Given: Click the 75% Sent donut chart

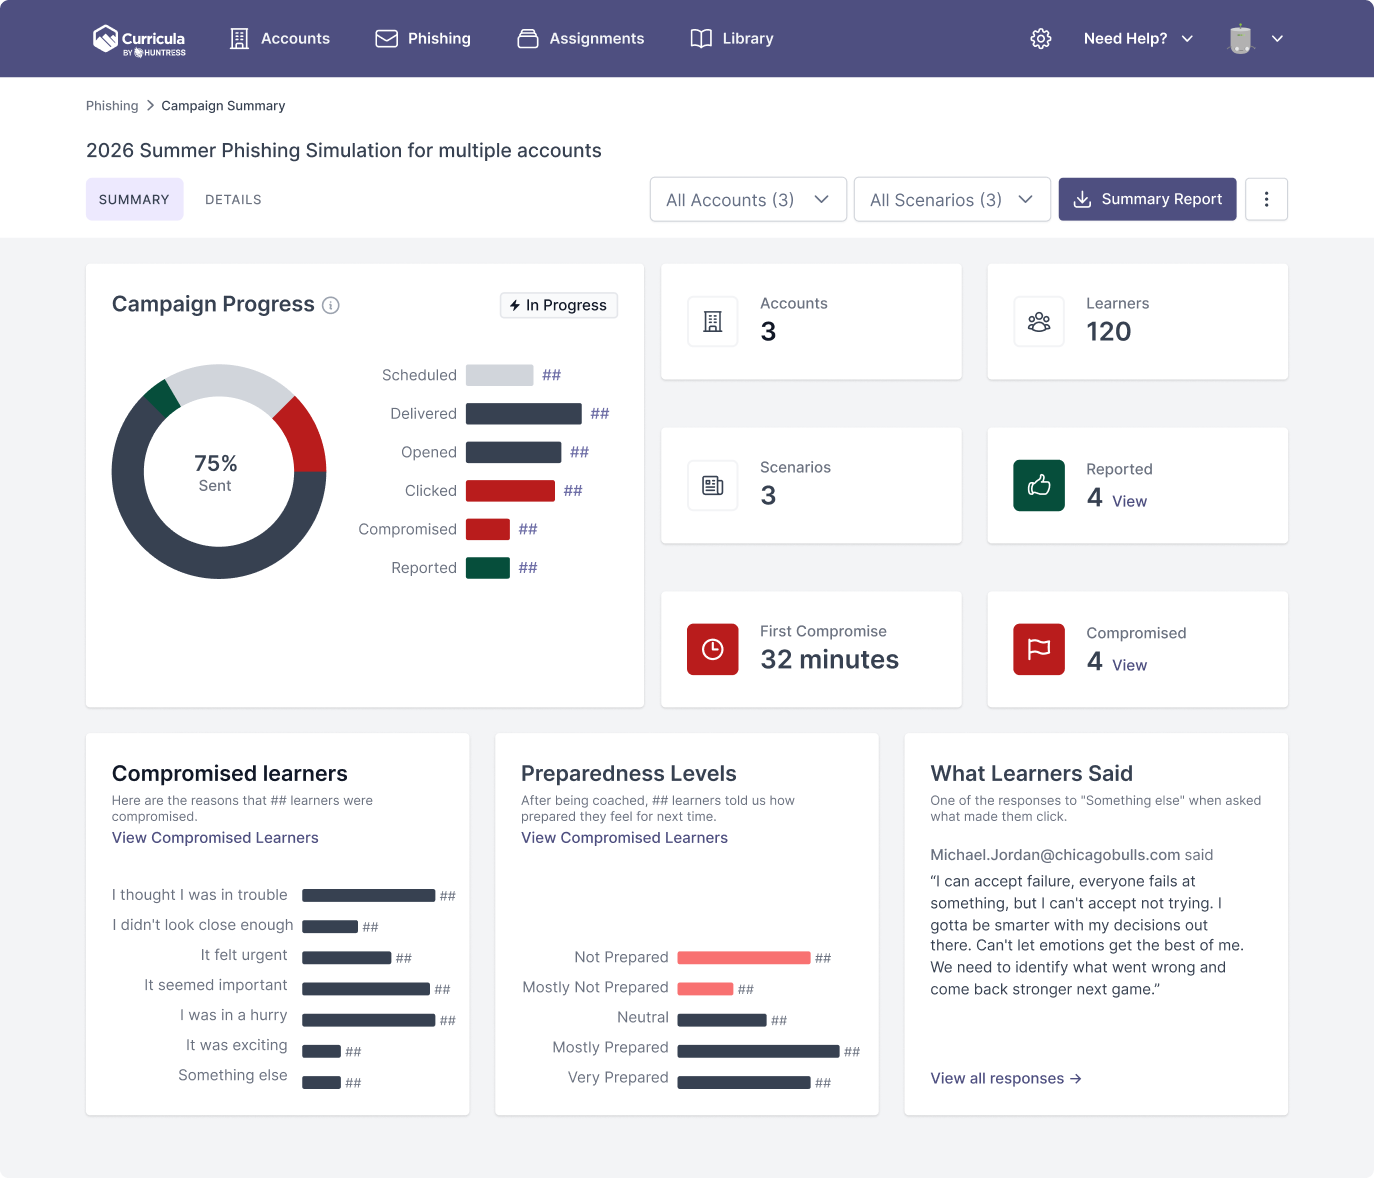Looking at the screenshot, I should [219, 471].
